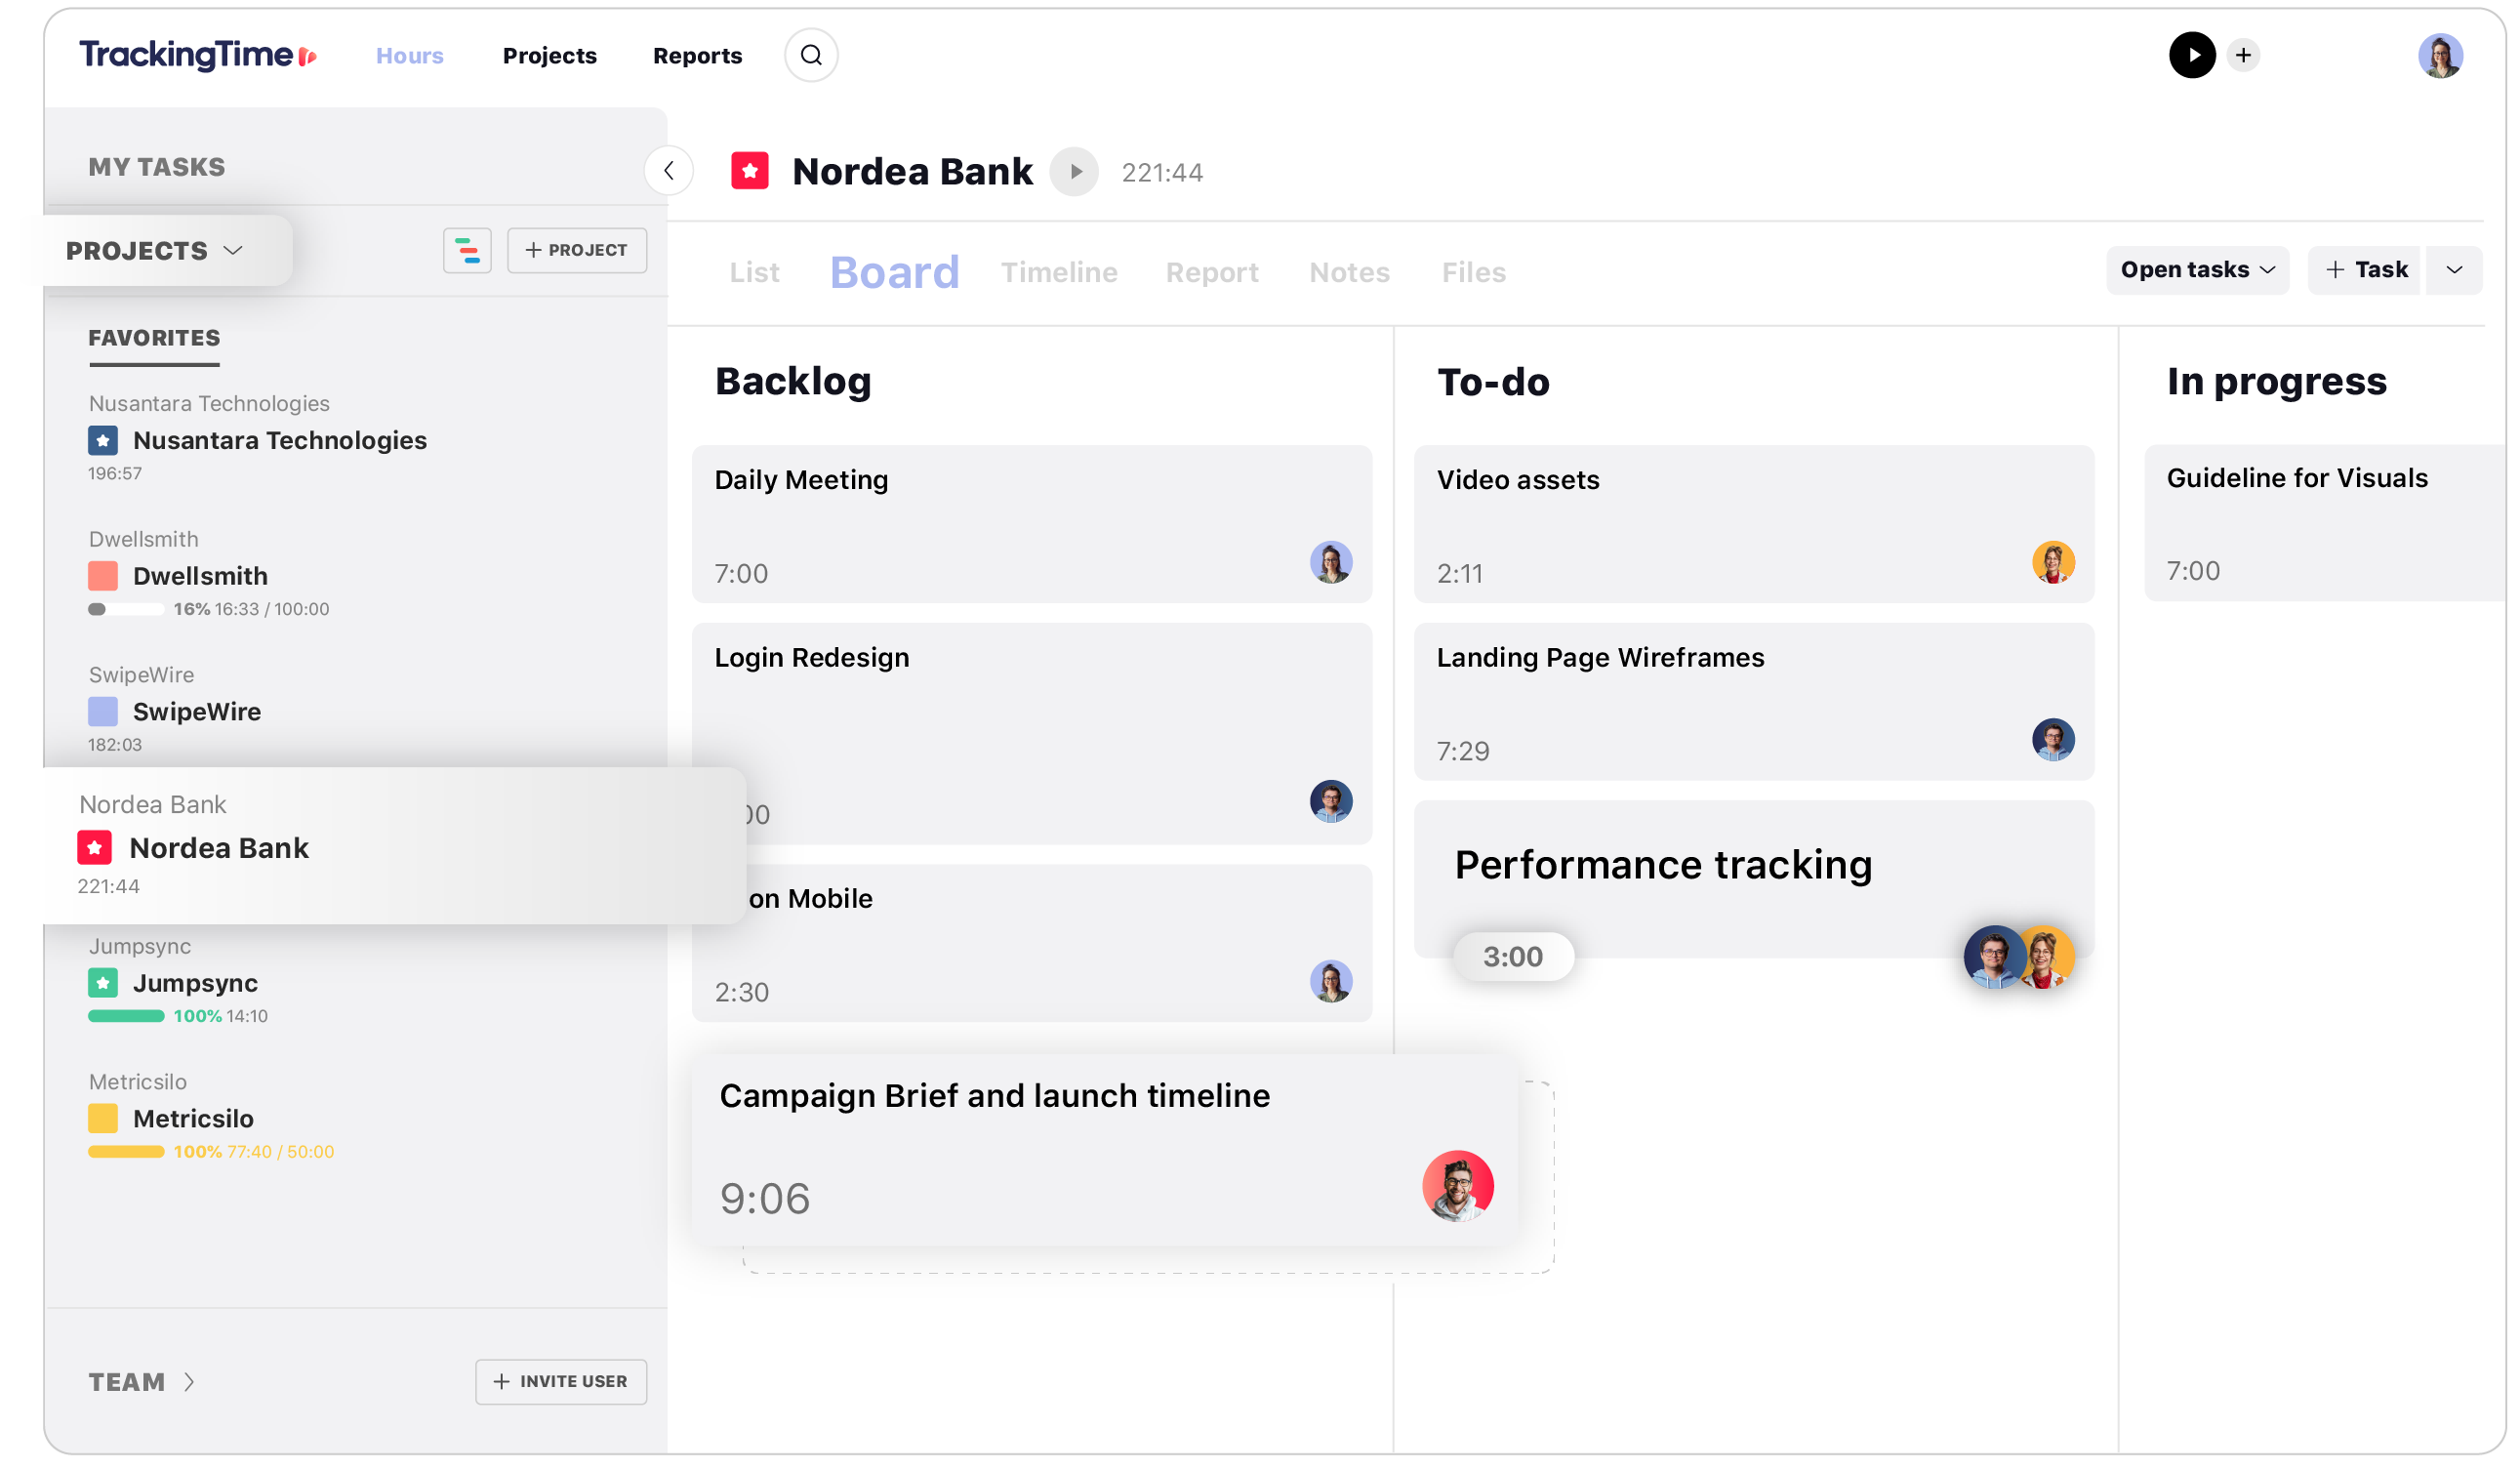Open the Open tasks dropdown filter
Viewport: 2520px width, 1469px height.
click(x=2193, y=269)
